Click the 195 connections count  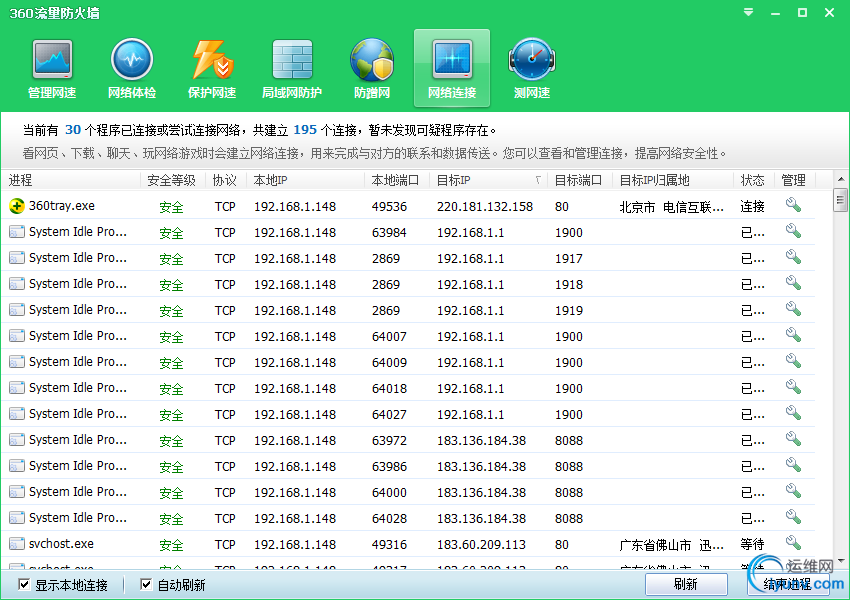pyautogui.click(x=305, y=130)
